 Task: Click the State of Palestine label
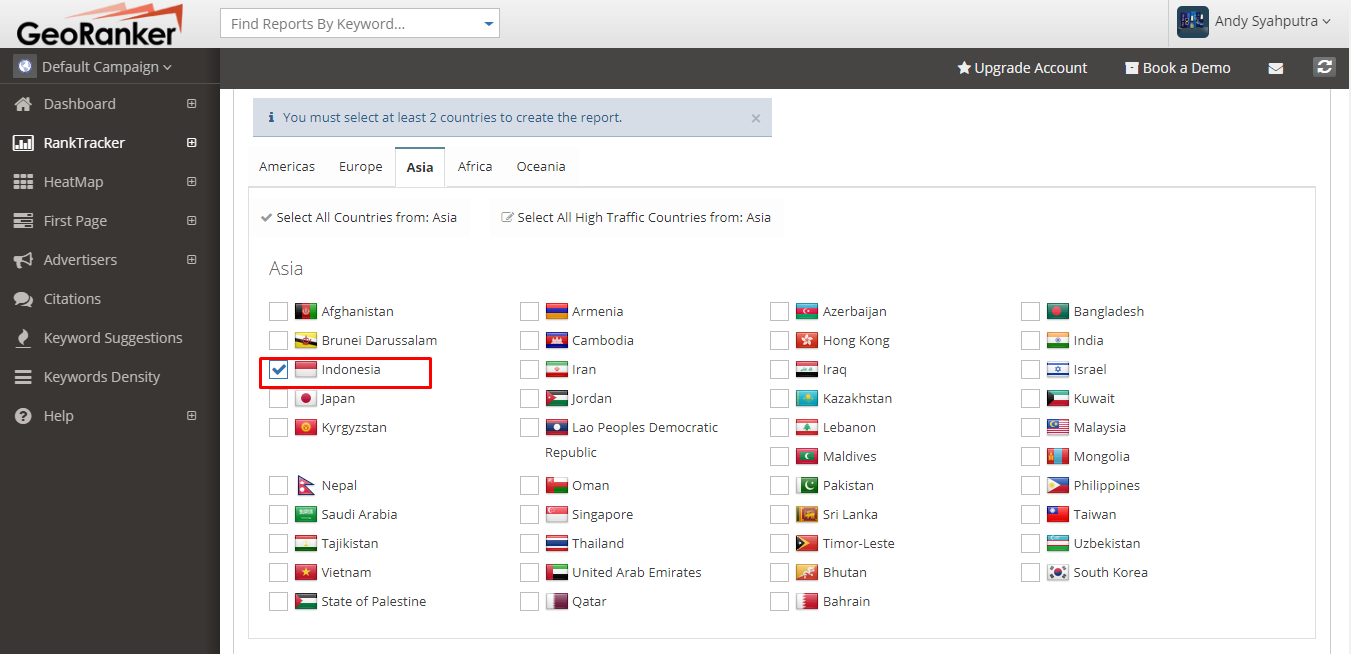[x=374, y=601]
